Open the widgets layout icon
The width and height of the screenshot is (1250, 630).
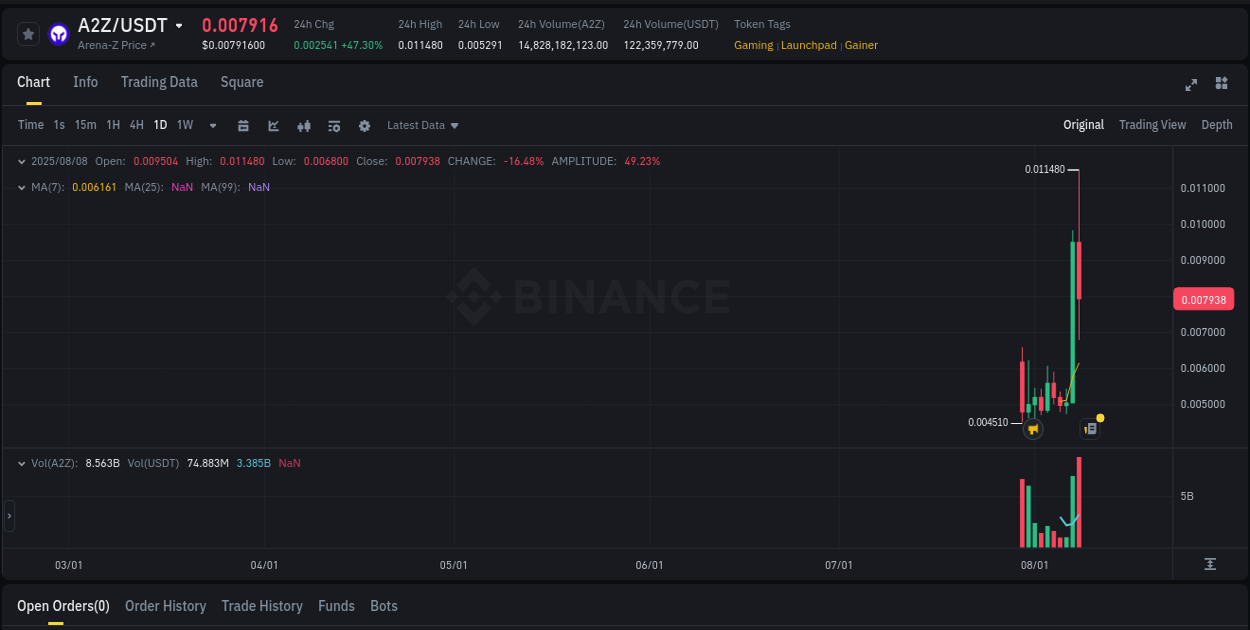tap(1221, 85)
